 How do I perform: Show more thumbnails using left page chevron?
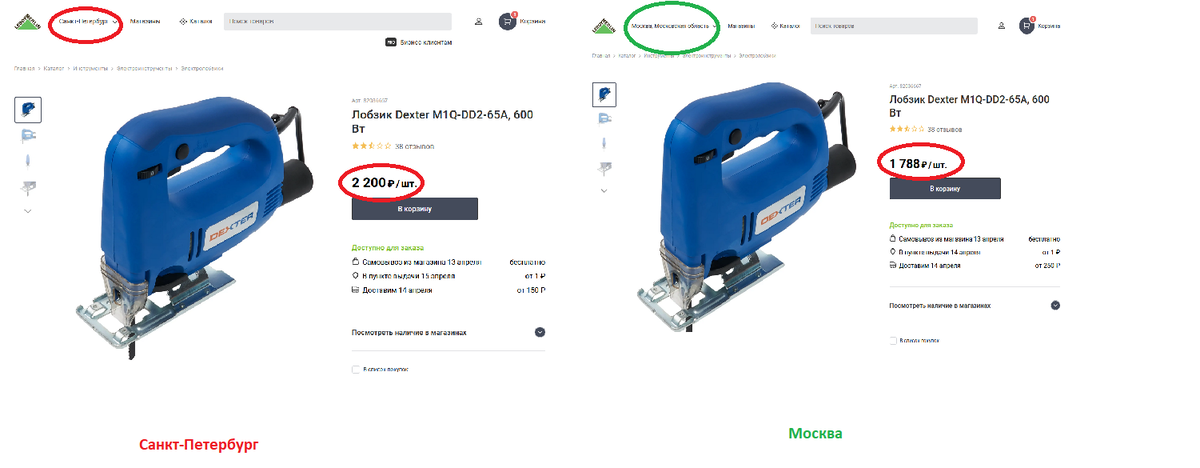[27, 211]
